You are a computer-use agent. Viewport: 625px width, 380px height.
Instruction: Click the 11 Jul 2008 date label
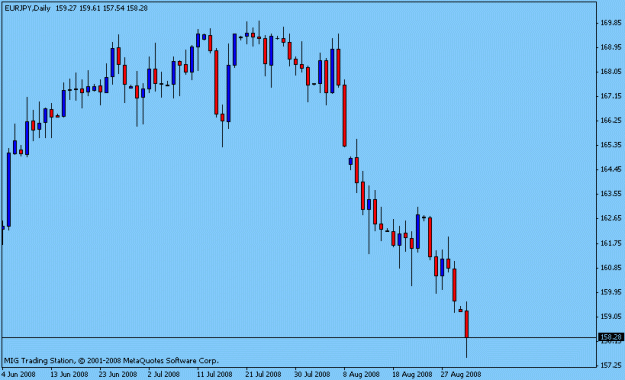point(214,374)
